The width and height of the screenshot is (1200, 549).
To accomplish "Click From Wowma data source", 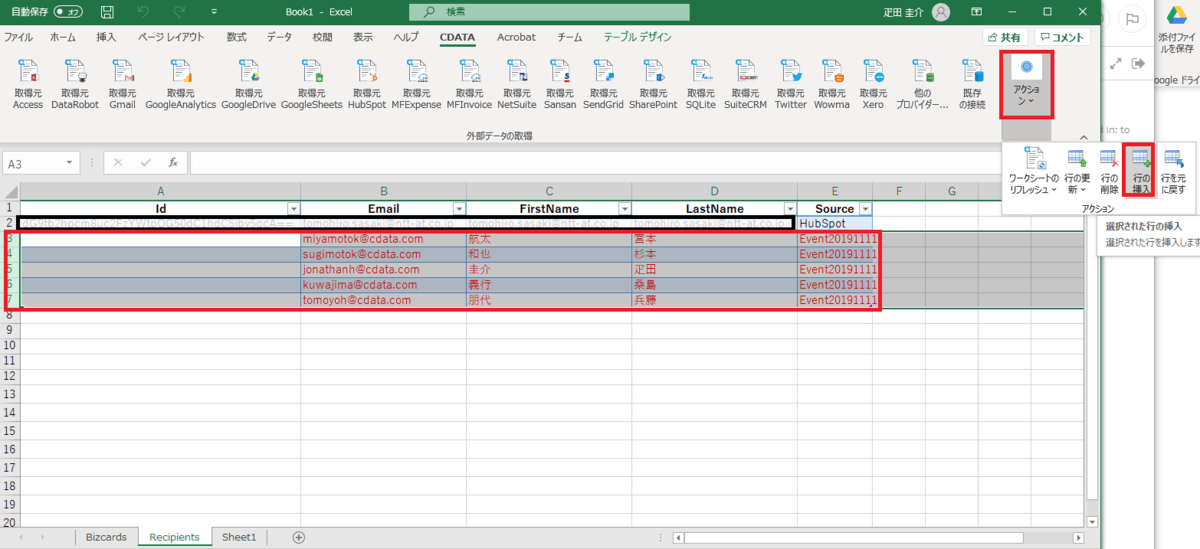I will pos(831,84).
